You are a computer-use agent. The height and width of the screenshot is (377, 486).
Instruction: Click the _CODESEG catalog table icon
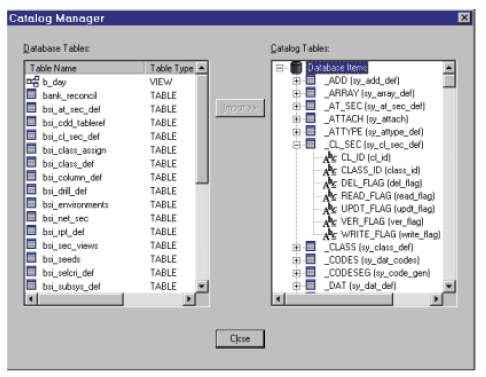coord(311,272)
